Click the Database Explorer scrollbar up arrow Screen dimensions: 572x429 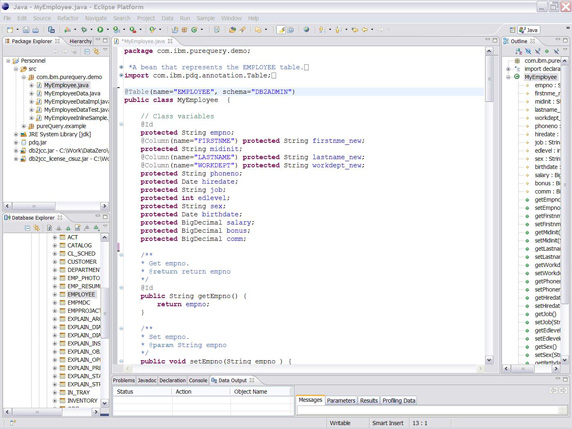pos(104,237)
